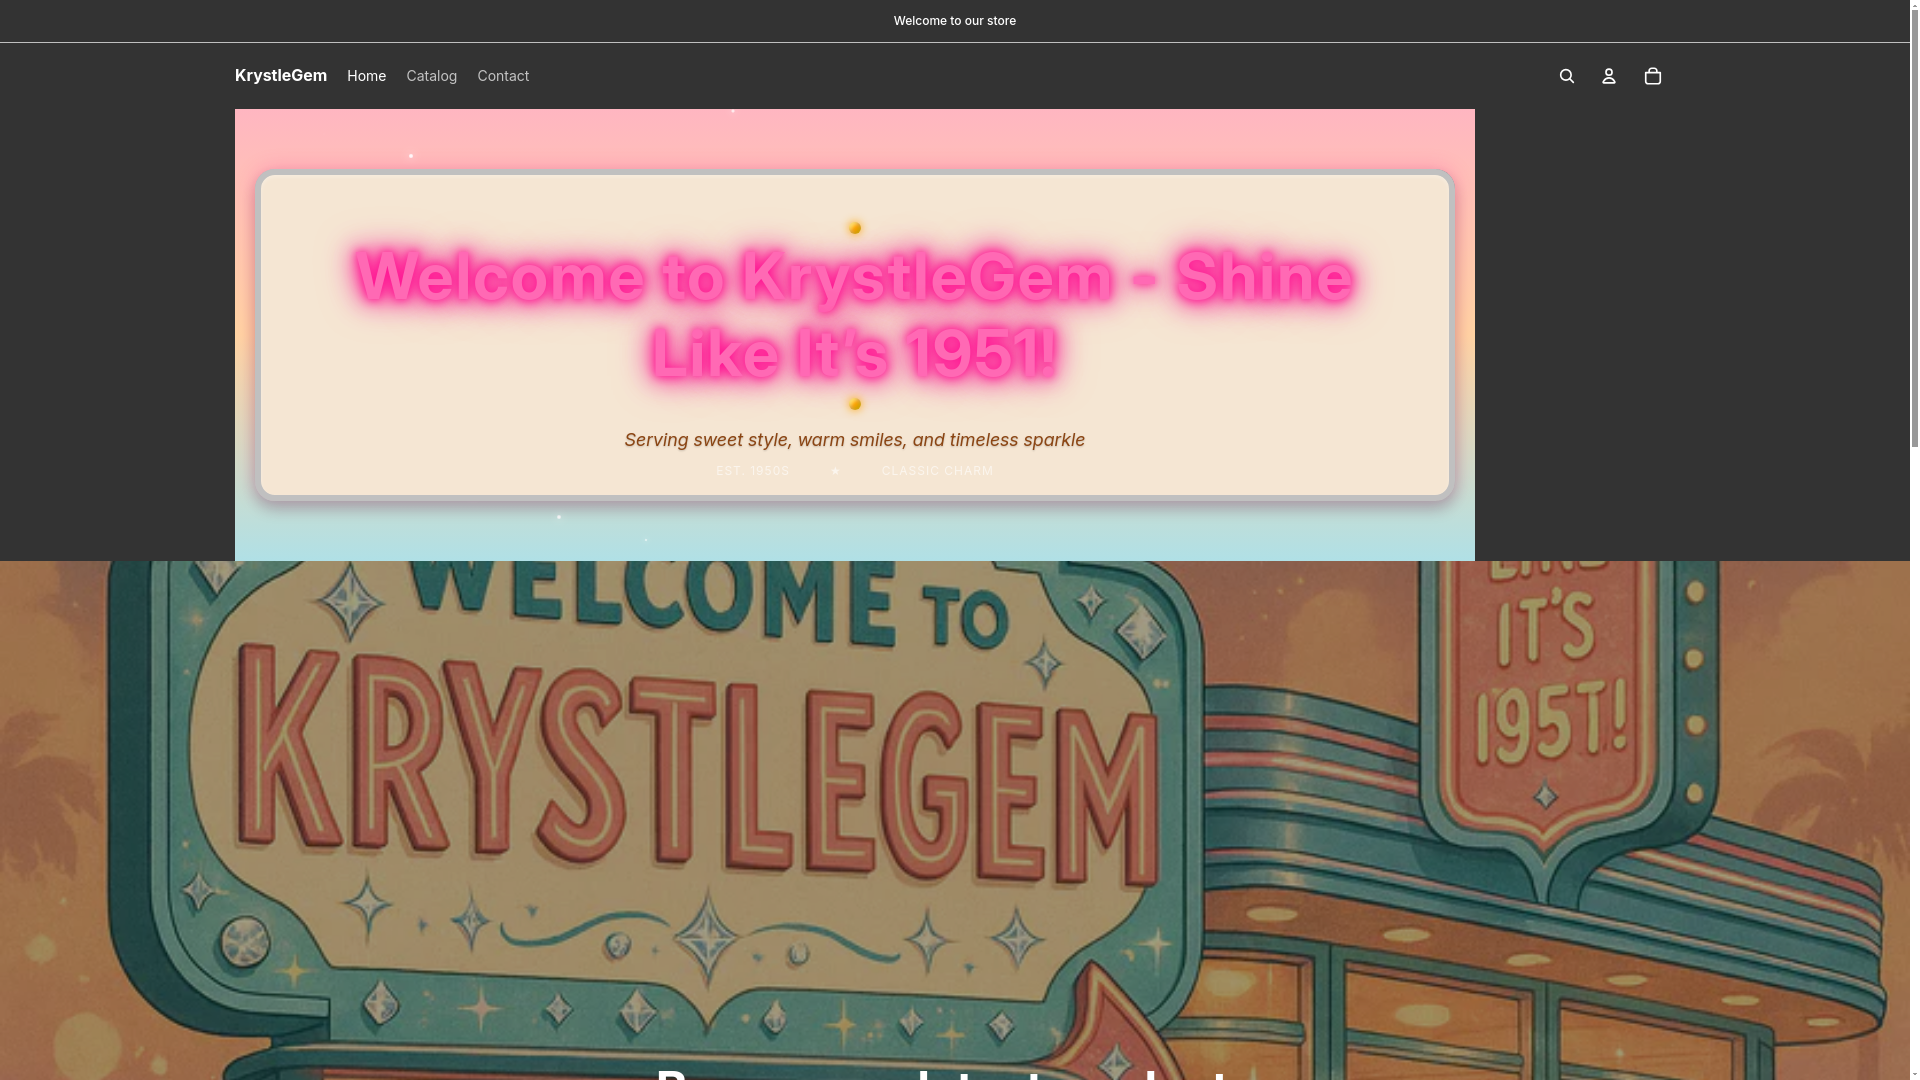Screen dimensions: 1920x1080
Task: Click the 'EST. 1950S' label
Action: [752, 471]
